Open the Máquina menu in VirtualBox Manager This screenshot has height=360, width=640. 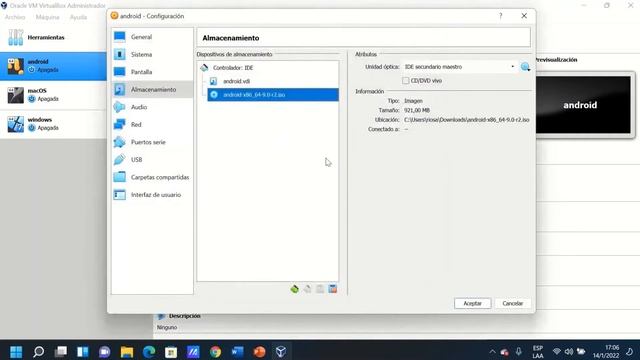(x=47, y=17)
